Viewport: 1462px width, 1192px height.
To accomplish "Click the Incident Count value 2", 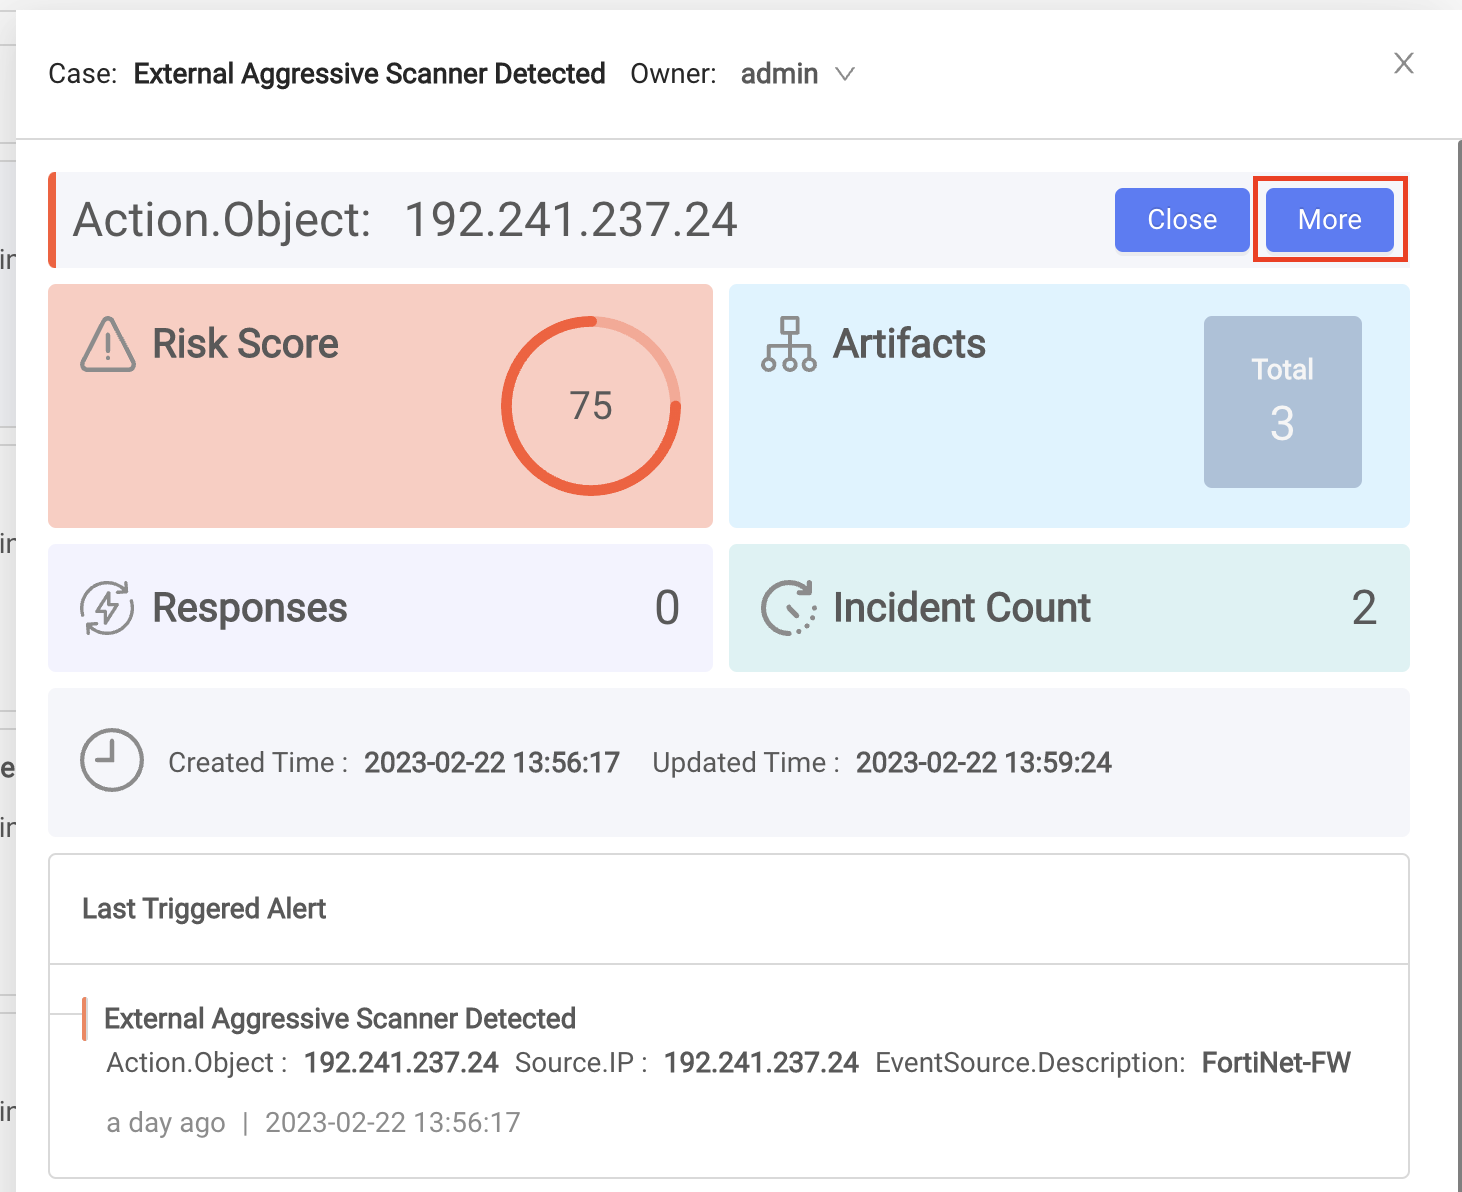I will [x=1364, y=608].
